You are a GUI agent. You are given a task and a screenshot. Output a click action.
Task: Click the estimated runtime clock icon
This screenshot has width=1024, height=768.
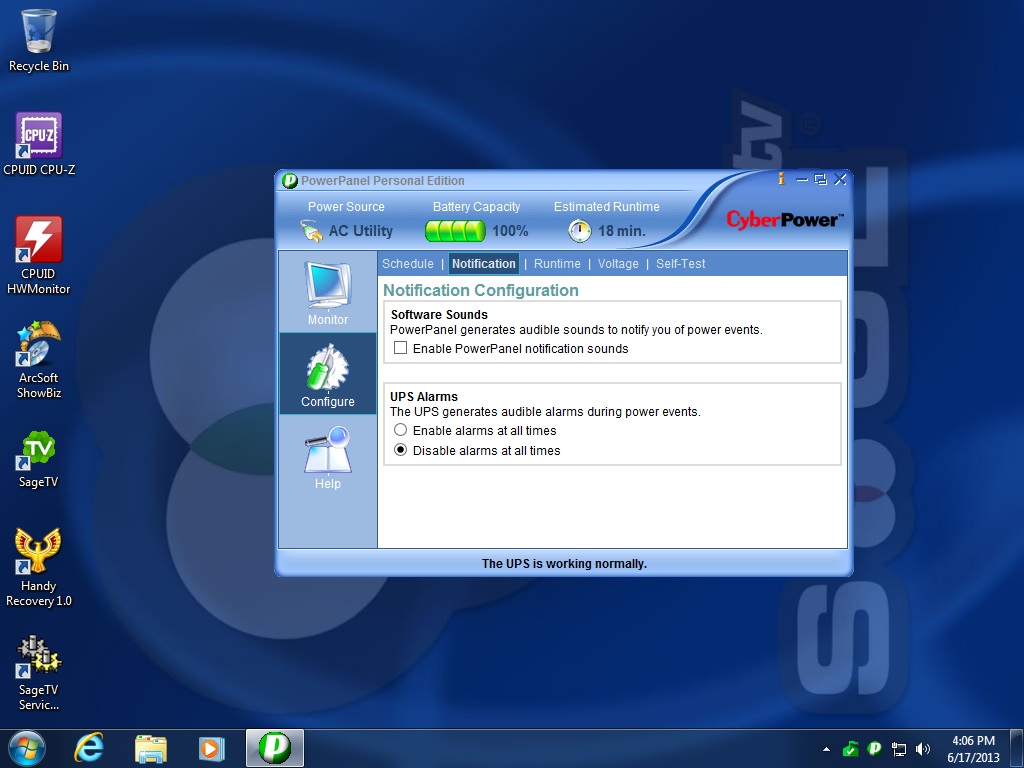(579, 231)
